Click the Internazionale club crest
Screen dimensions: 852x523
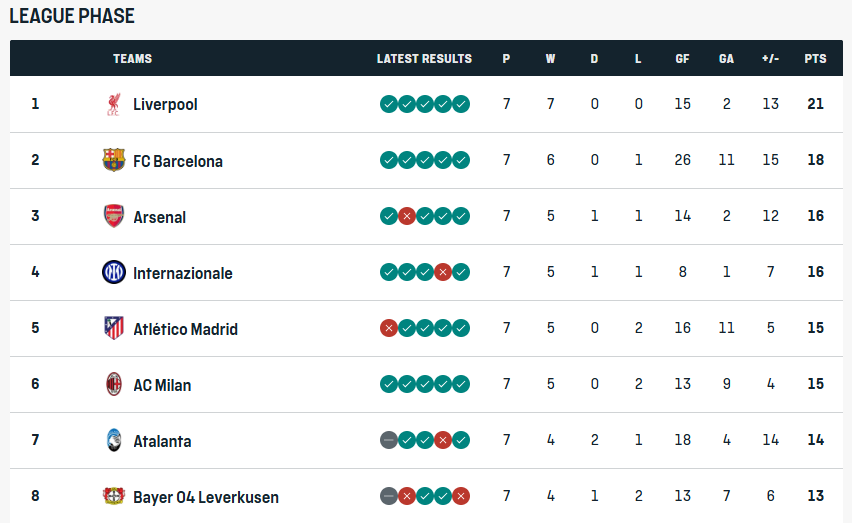[x=114, y=272]
